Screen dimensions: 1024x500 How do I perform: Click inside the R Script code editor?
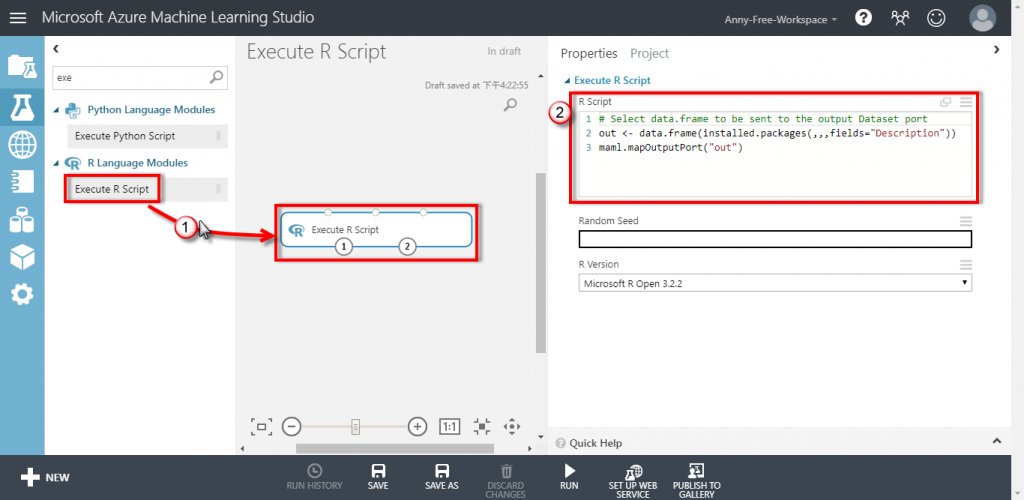(775, 153)
